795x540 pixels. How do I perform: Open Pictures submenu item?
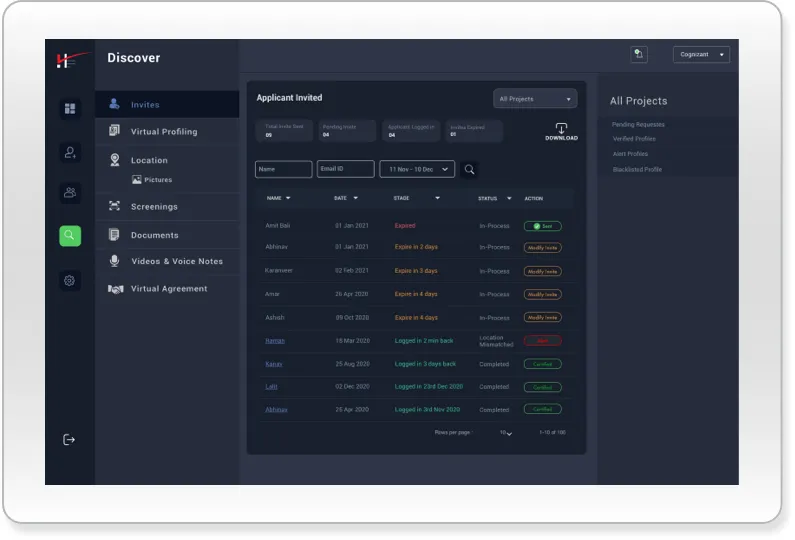coord(152,179)
